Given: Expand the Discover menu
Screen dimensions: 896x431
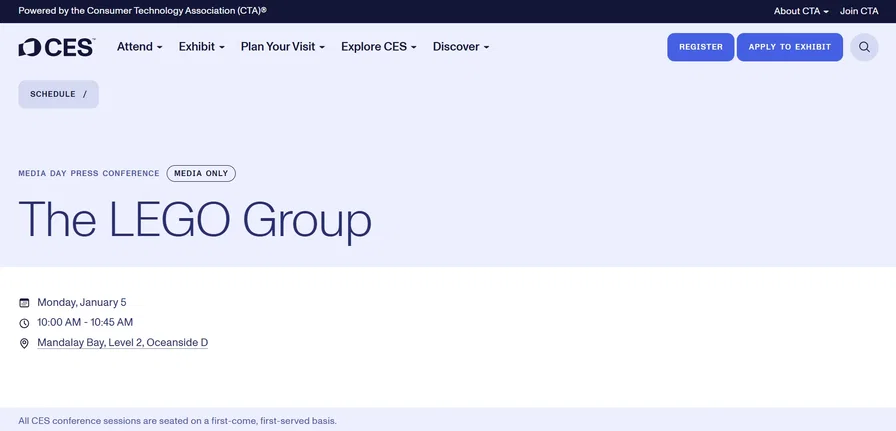Looking at the screenshot, I should tap(461, 47).
